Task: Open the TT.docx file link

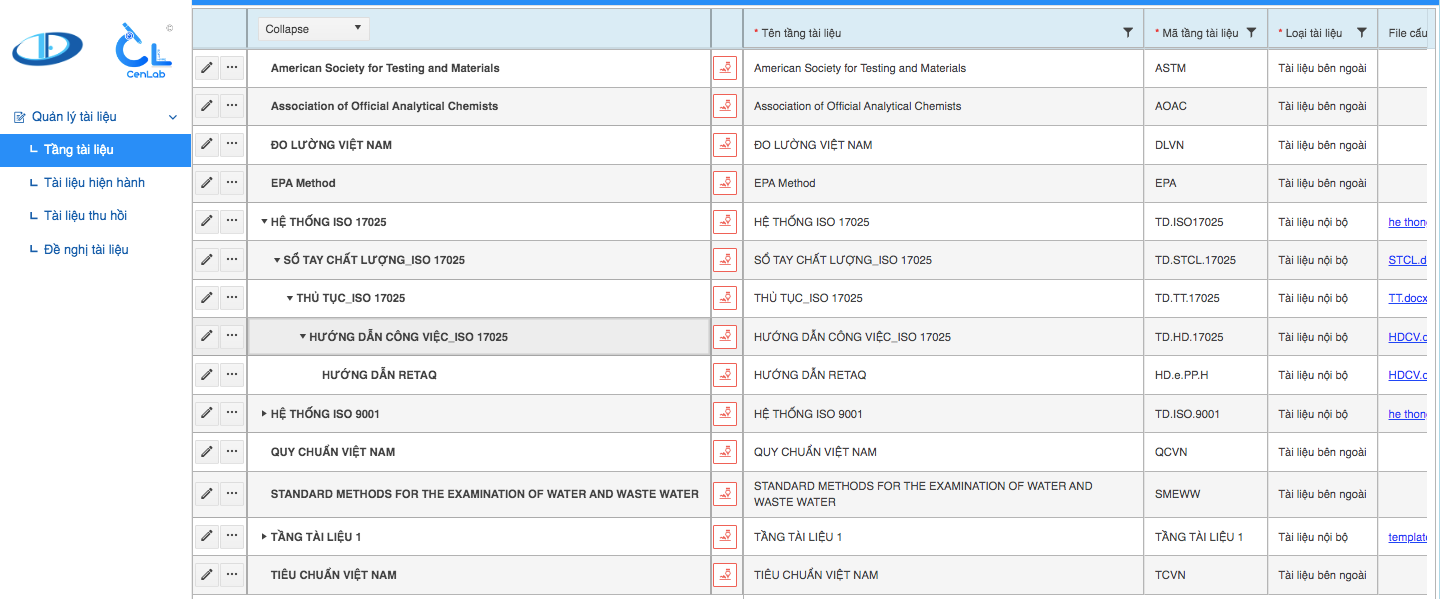Action: coord(1407,298)
